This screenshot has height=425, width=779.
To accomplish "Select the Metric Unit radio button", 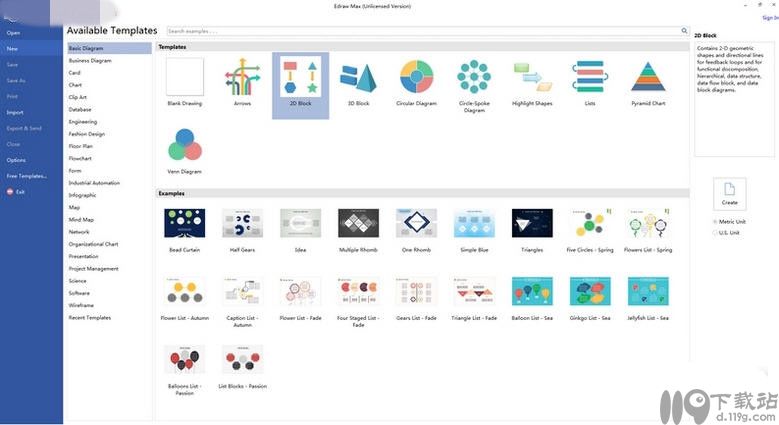I will click(715, 222).
